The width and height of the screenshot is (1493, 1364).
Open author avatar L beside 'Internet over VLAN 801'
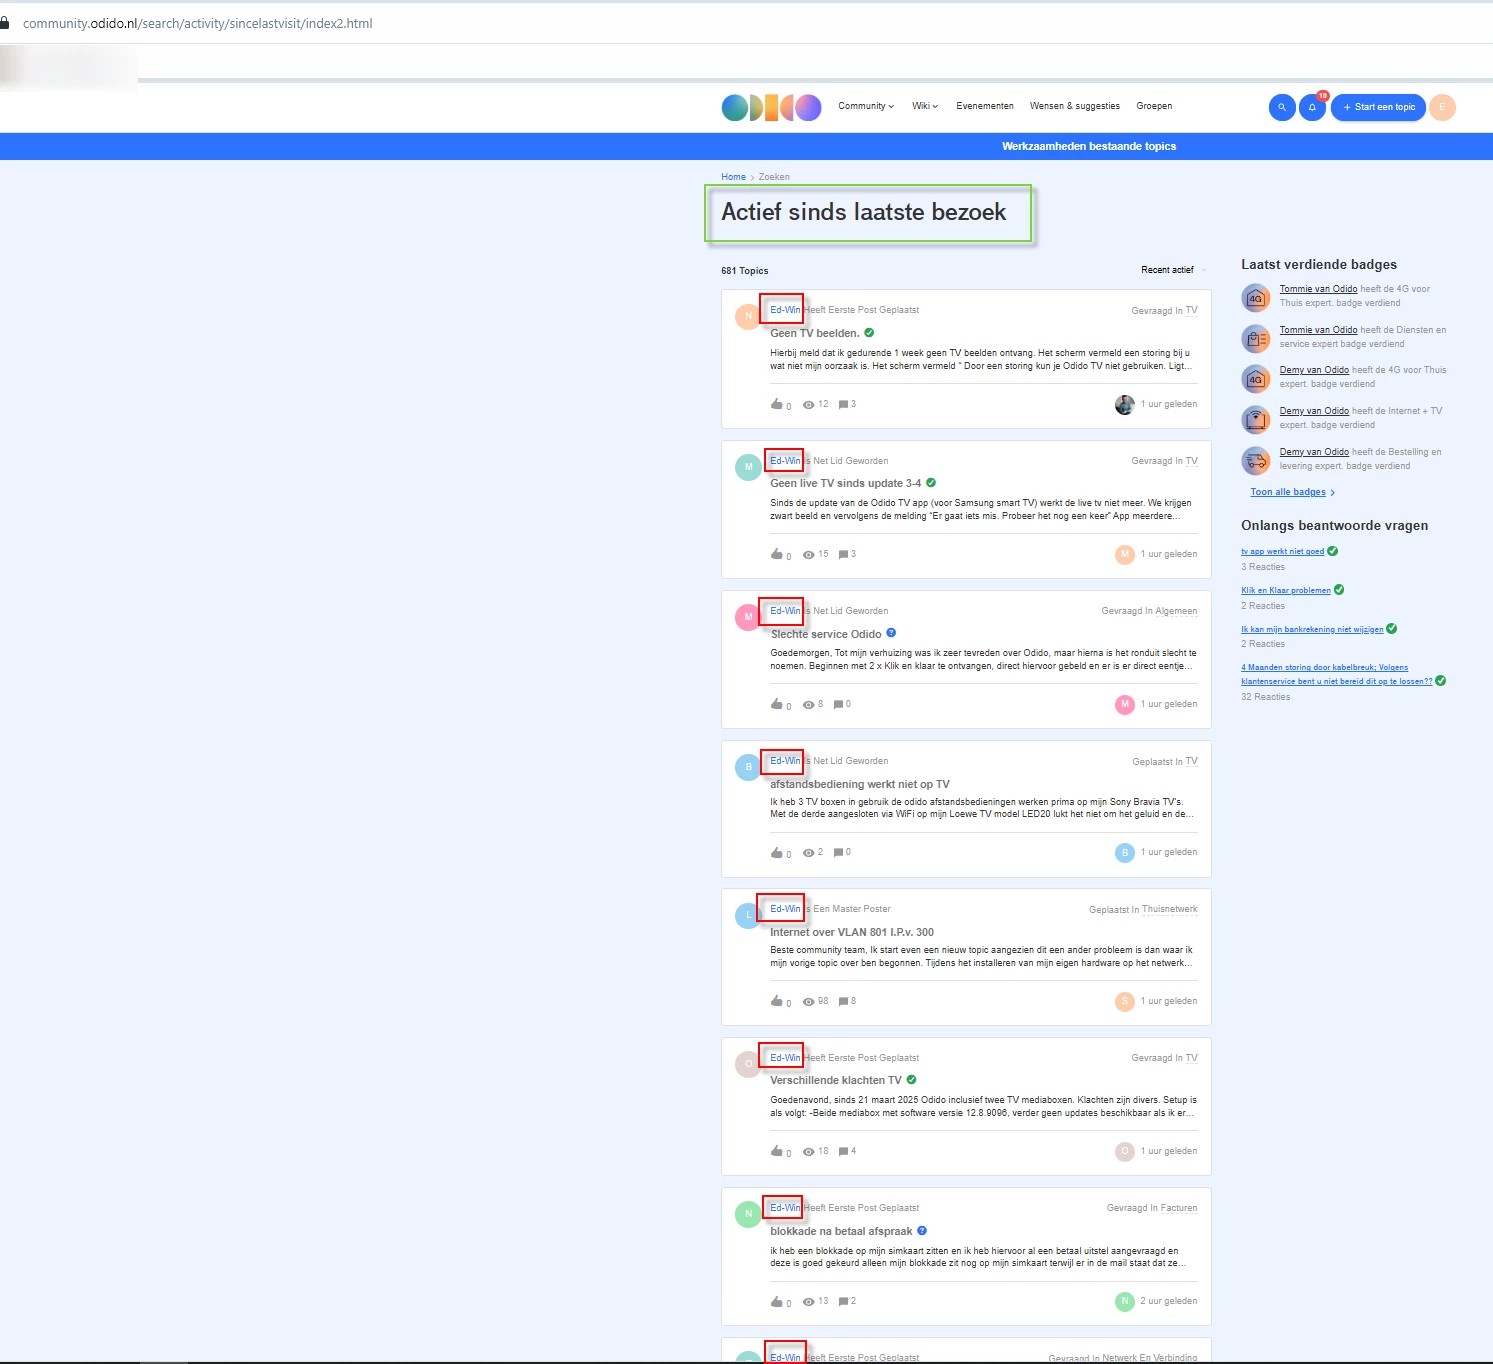748,915
